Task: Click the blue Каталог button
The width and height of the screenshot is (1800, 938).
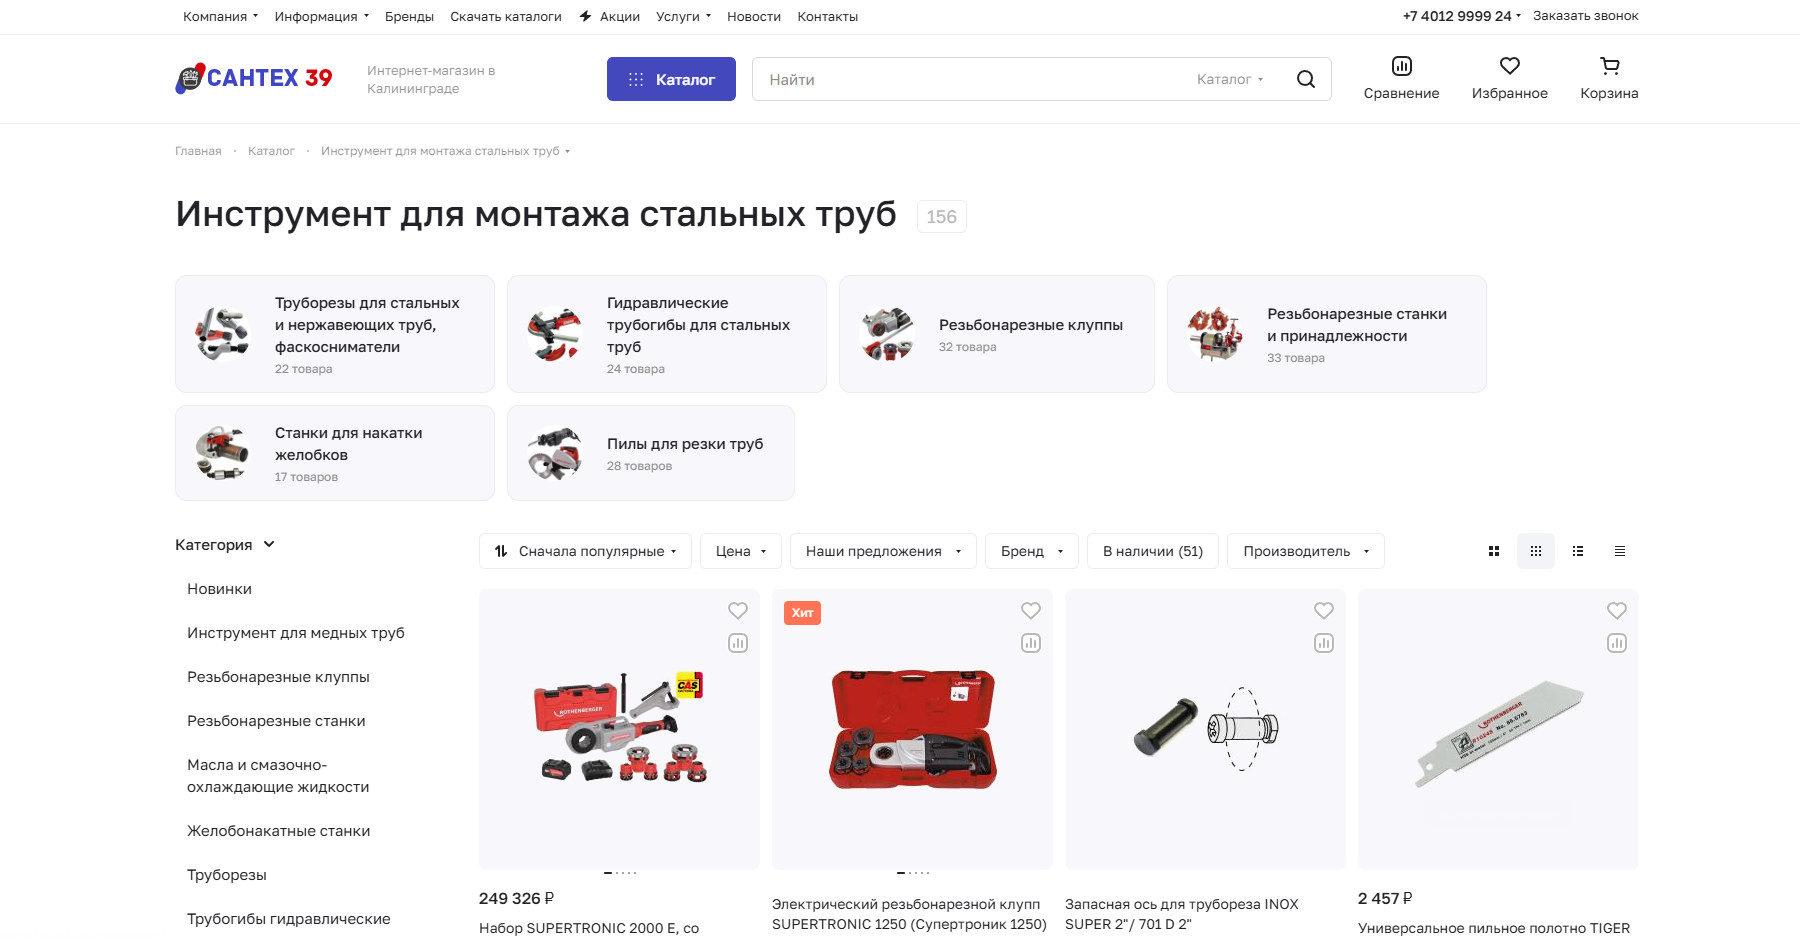Action: pos(671,79)
